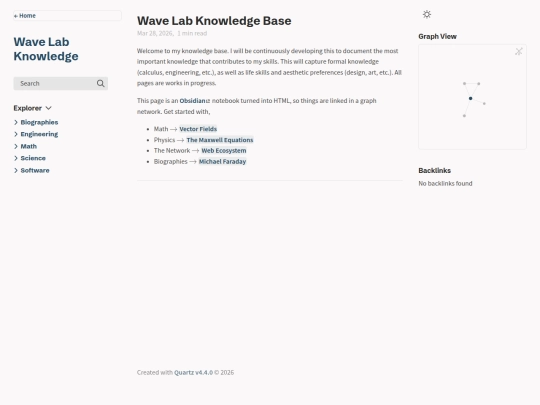Viewport: 540px width, 405px height.
Task: Click the 'No backlinks found' text
Action: [x=445, y=184]
